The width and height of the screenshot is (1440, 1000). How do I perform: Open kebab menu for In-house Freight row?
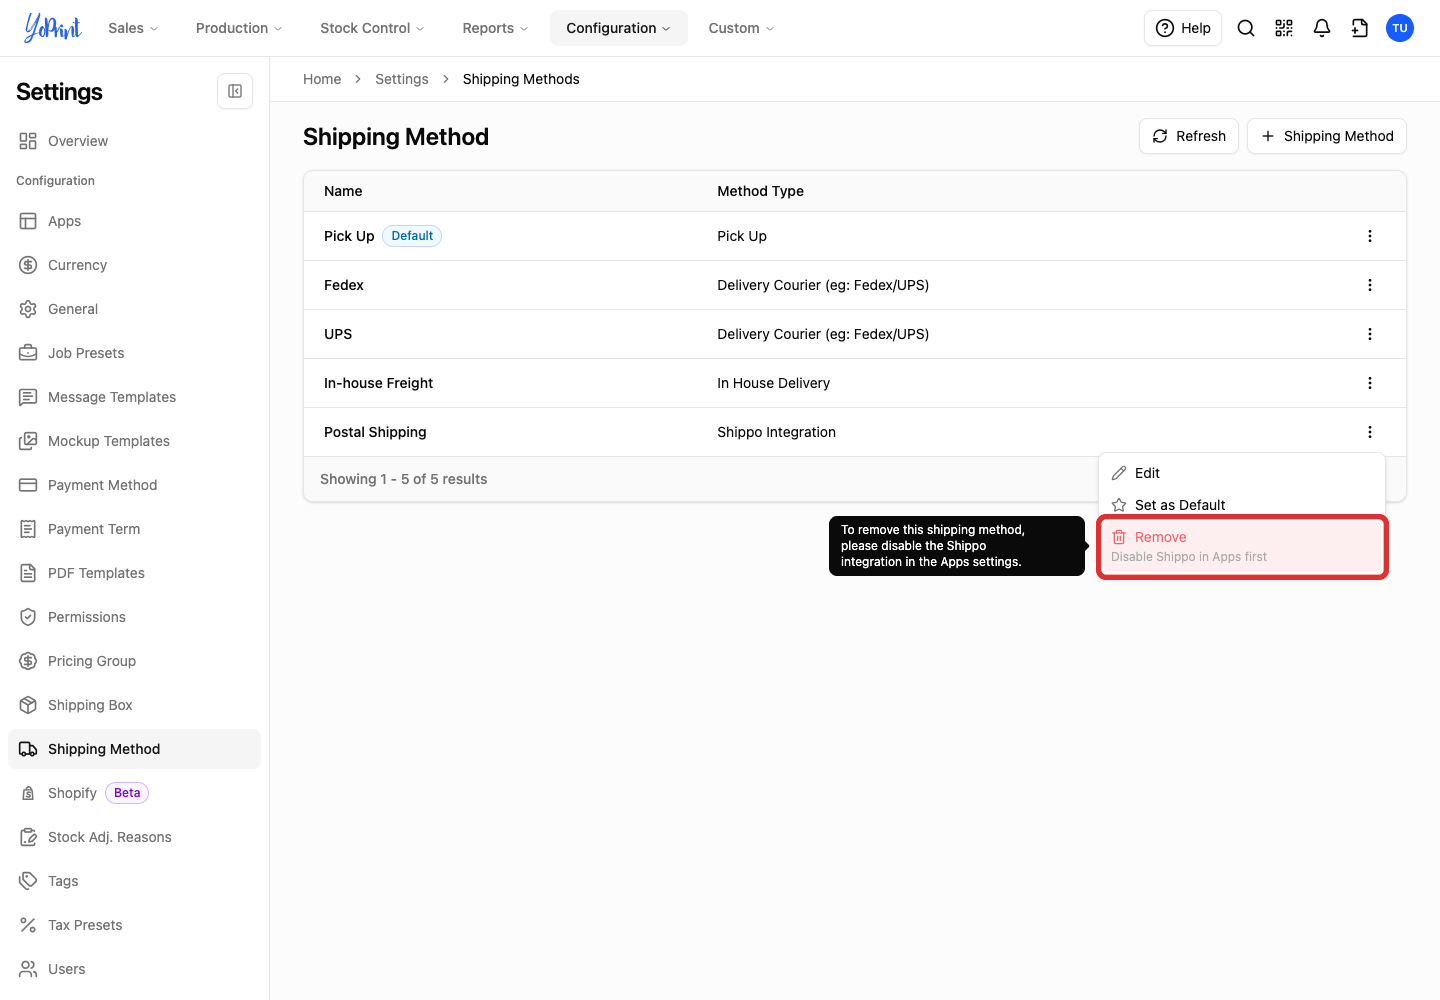click(x=1370, y=383)
